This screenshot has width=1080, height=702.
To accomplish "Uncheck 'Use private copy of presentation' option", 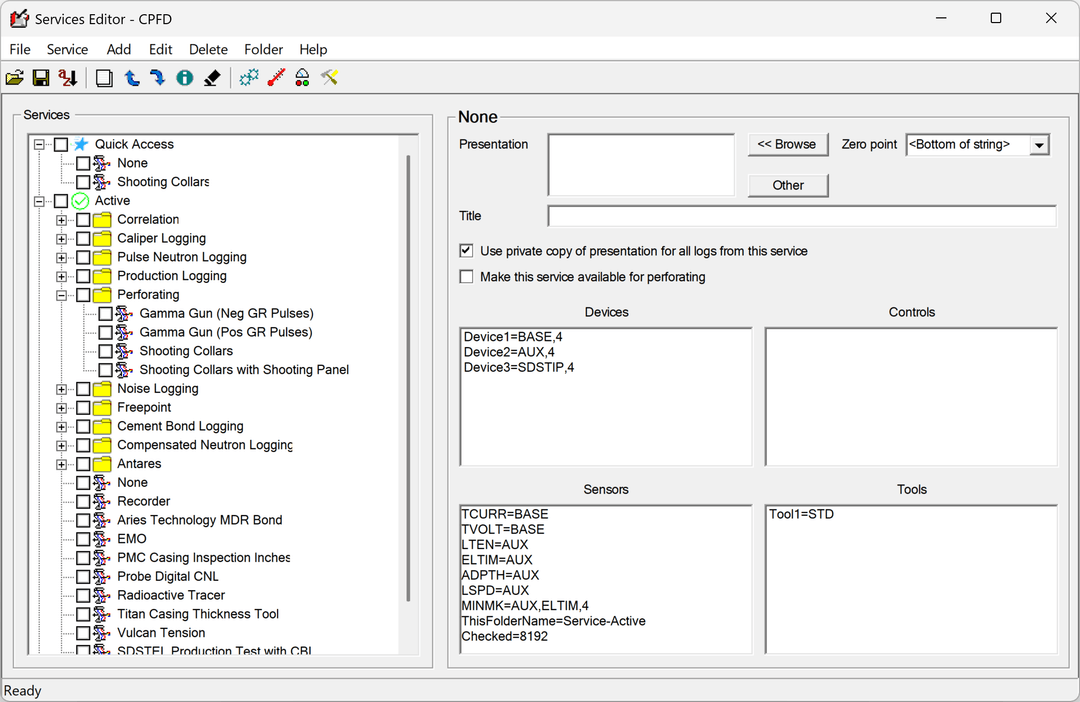I will coord(466,251).
